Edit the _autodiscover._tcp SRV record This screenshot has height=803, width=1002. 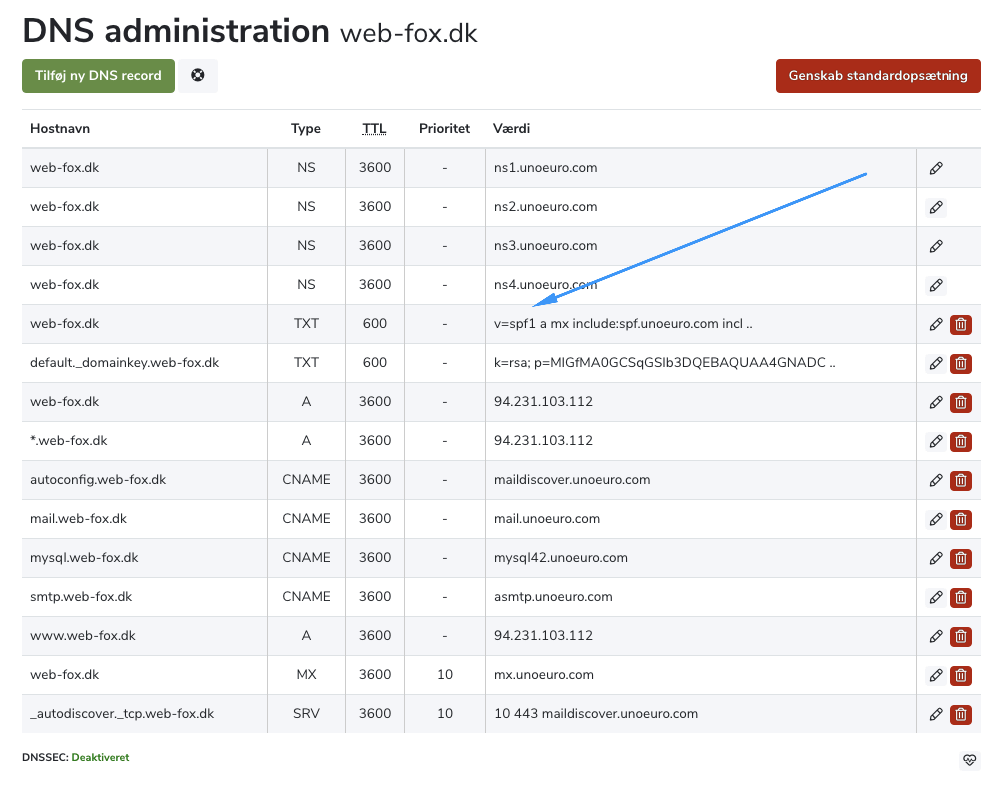[x=936, y=714]
